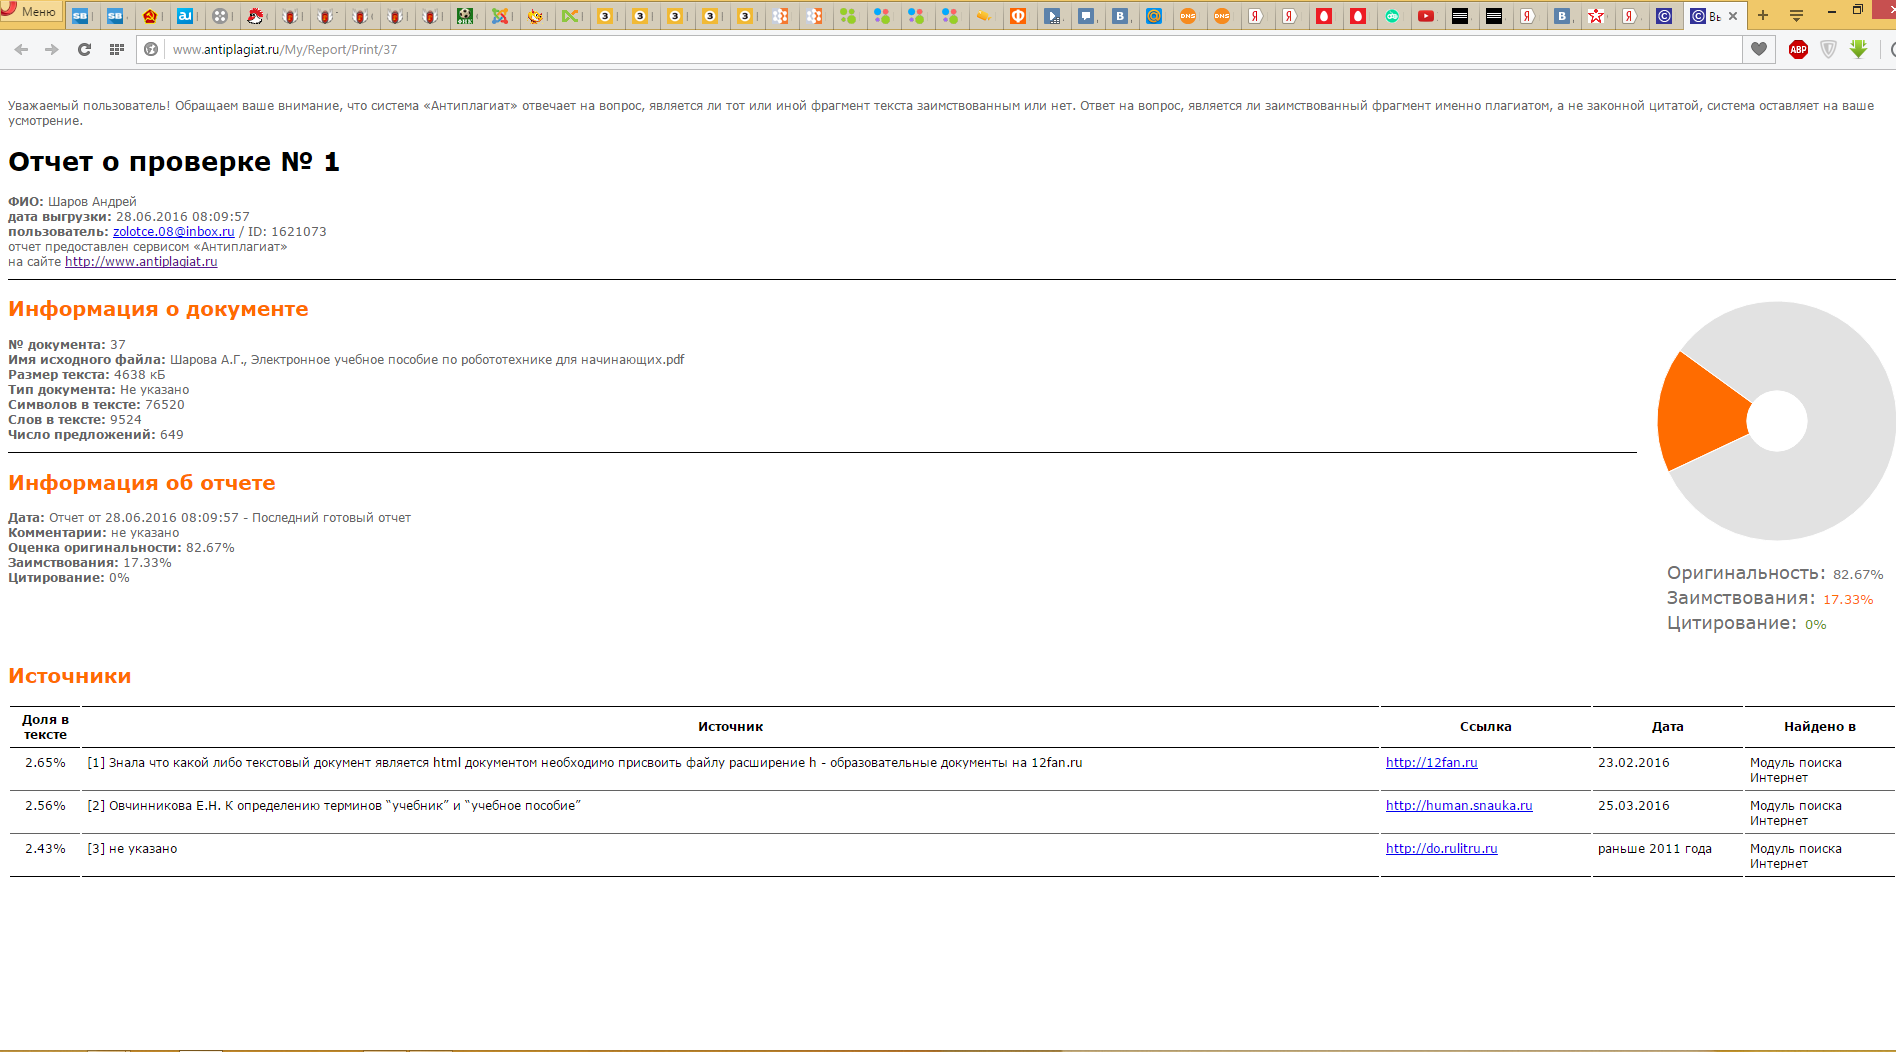Viewport: 1896px width, 1052px height.
Task: Open the green download arrow extension
Action: [1858, 49]
